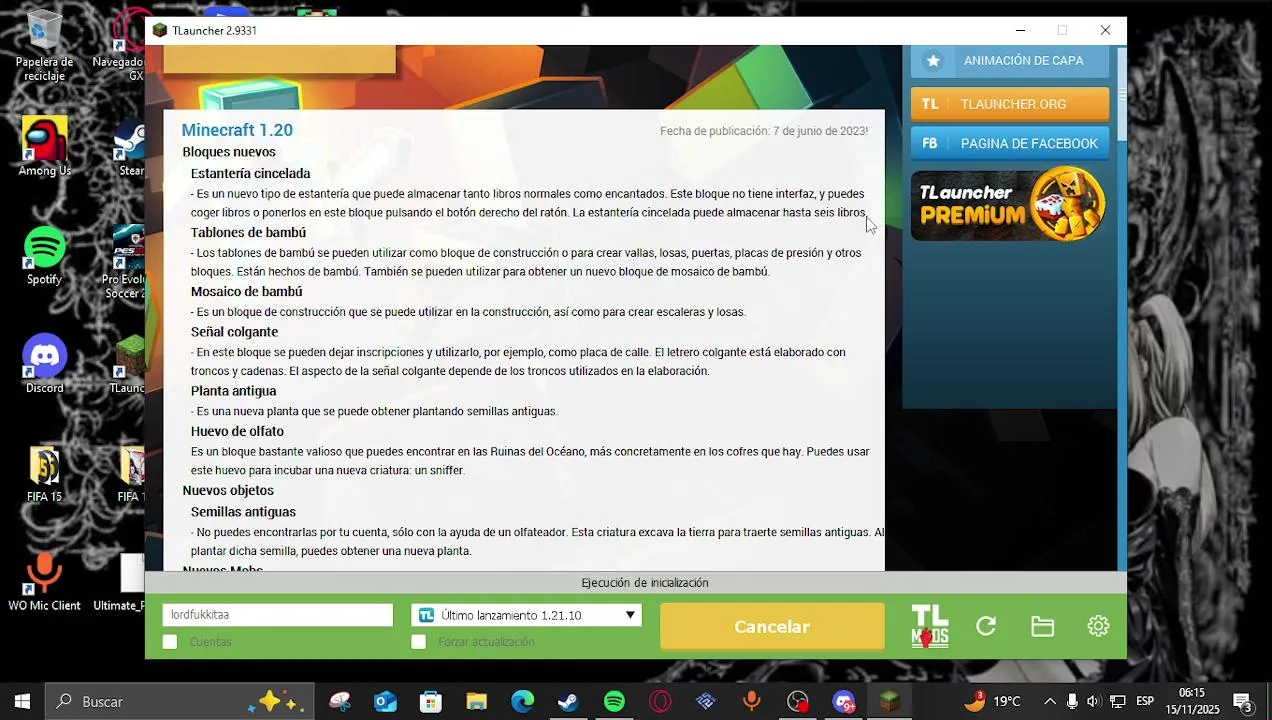Open Discord taskbar icon with badge
This screenshot has width=1272, height=720.
[x=844, y=702]
